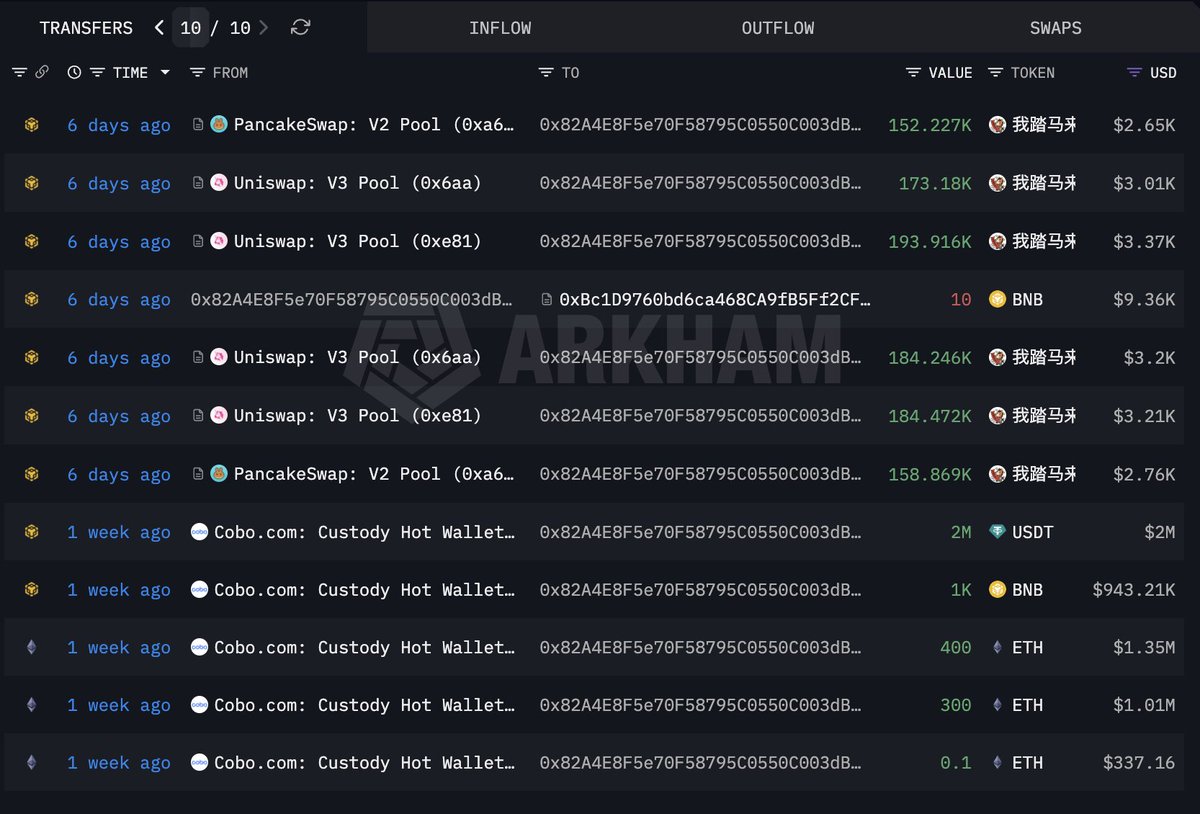This screenshot has height=814, width=1200.
Task: Click Cobo.com logo in 2M USDT row
Action: [x=199, y=532]
